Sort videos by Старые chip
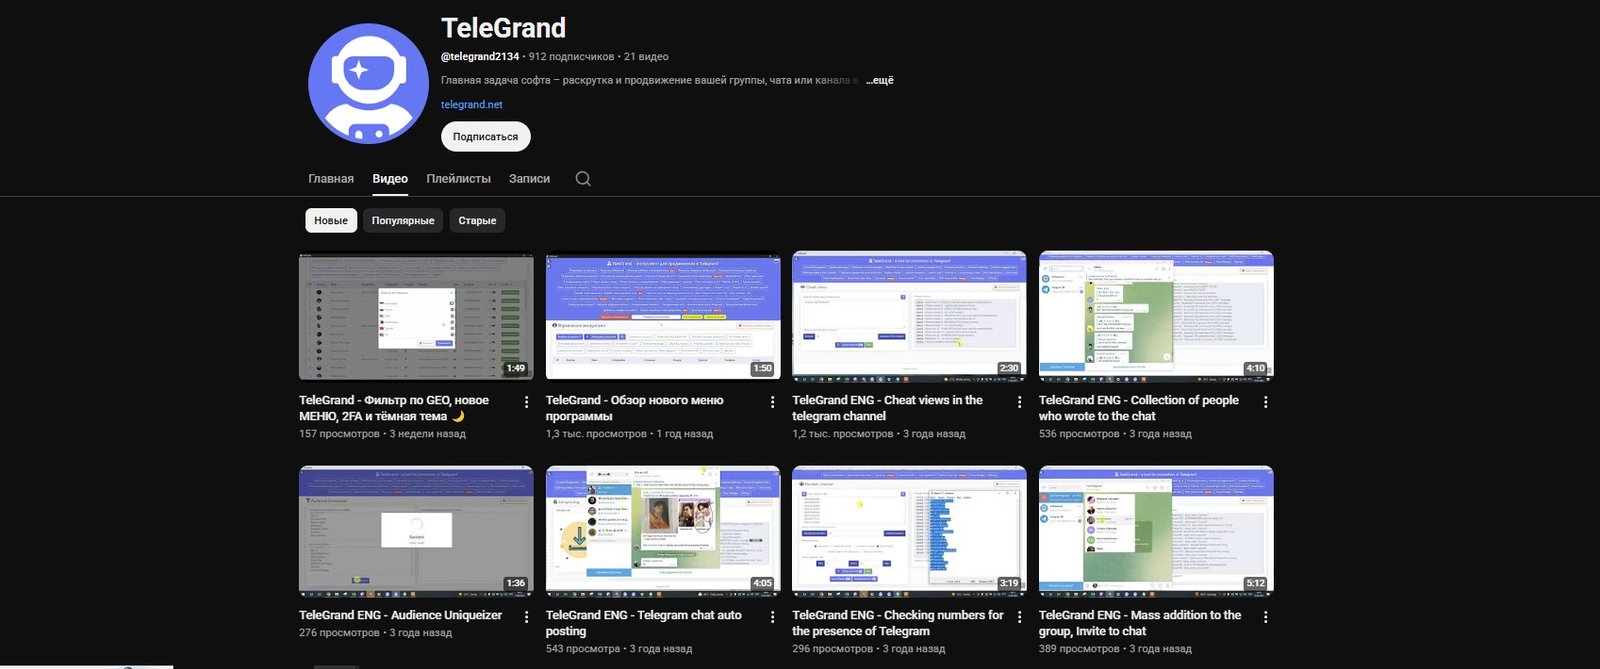Screen dimensions: 1600x669 (x=477, y=220)
